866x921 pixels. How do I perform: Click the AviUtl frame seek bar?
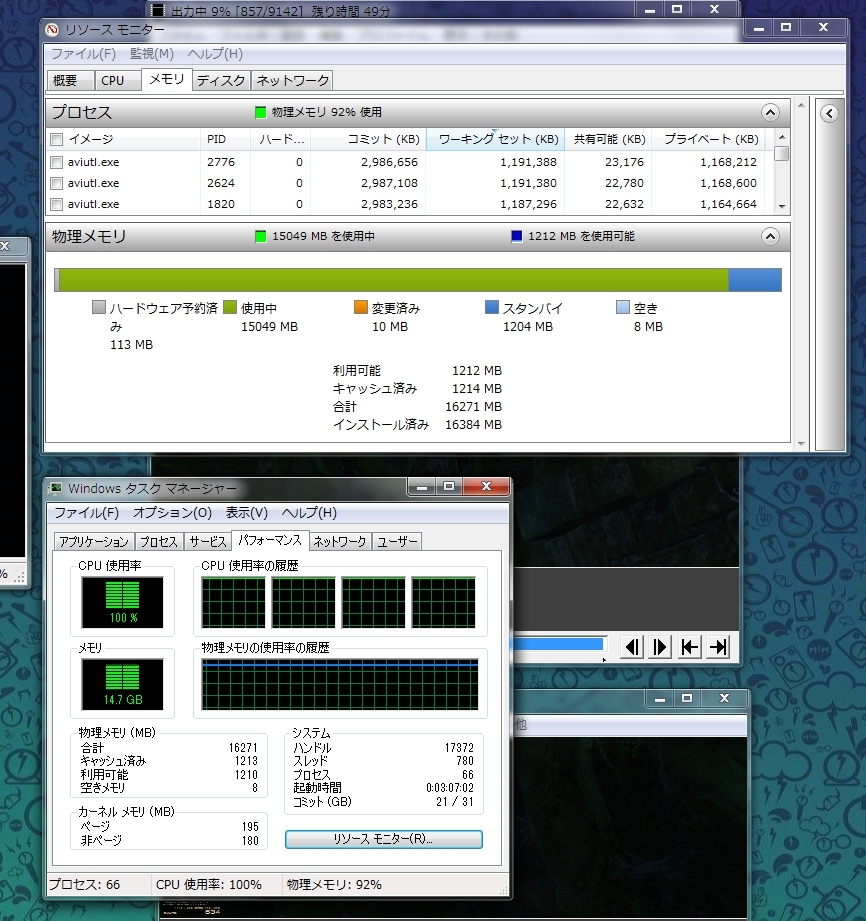pos(558,645)
